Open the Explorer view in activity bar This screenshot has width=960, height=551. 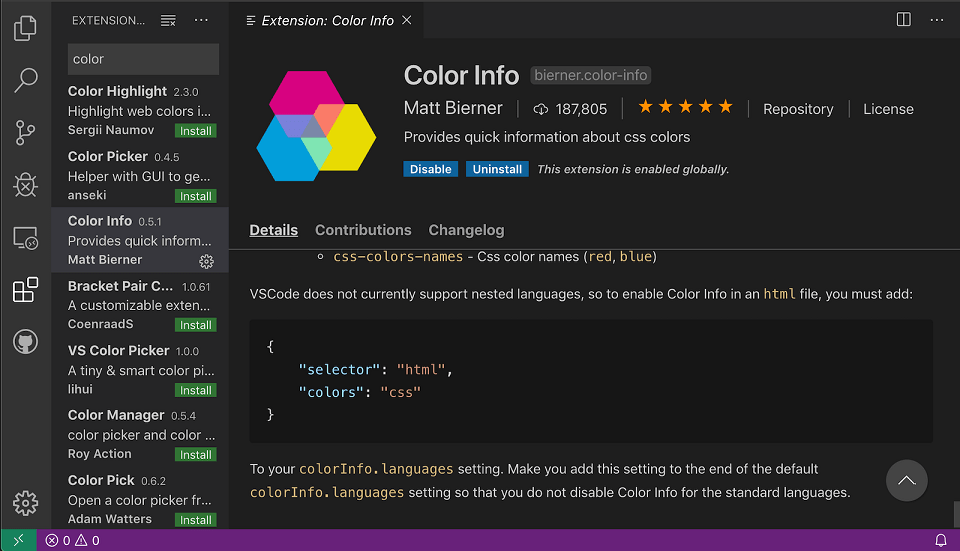[x=25, y=28]
